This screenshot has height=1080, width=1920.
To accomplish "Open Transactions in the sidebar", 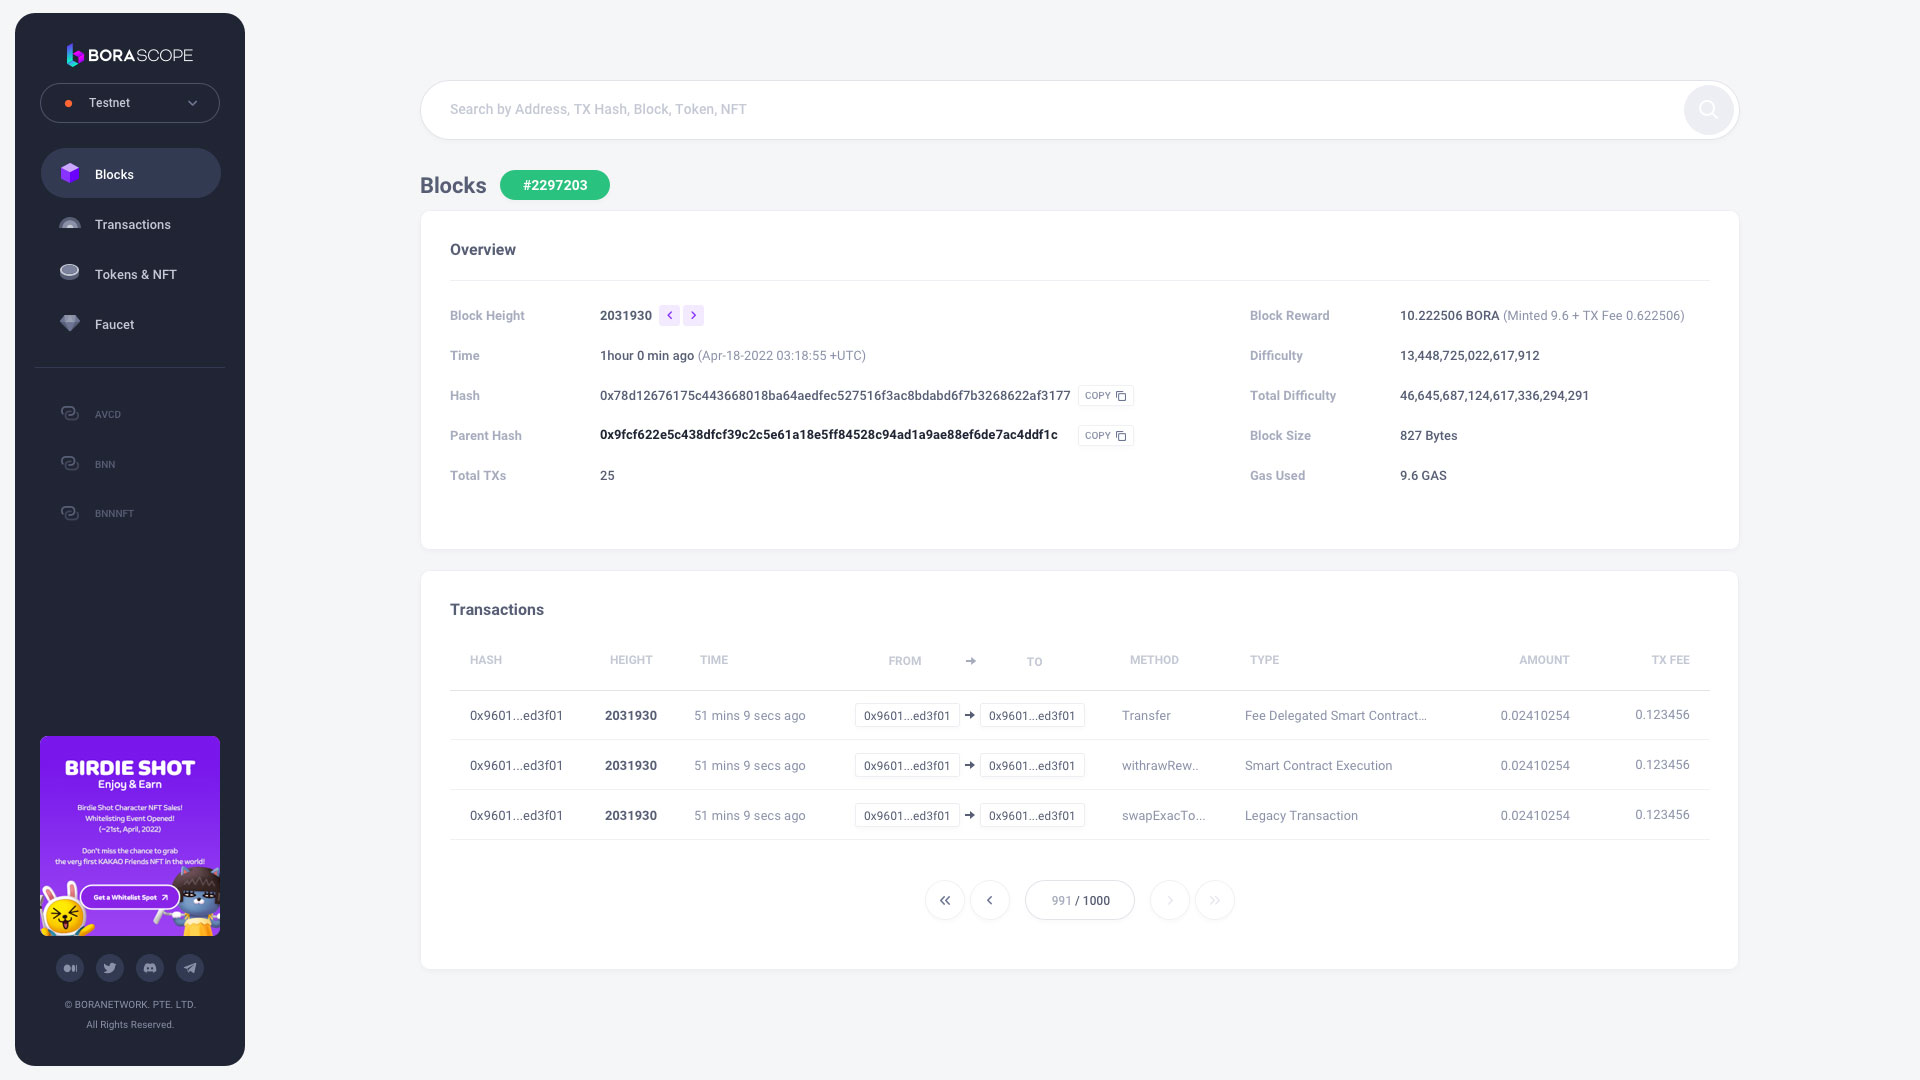I will [x=132, y=225].
